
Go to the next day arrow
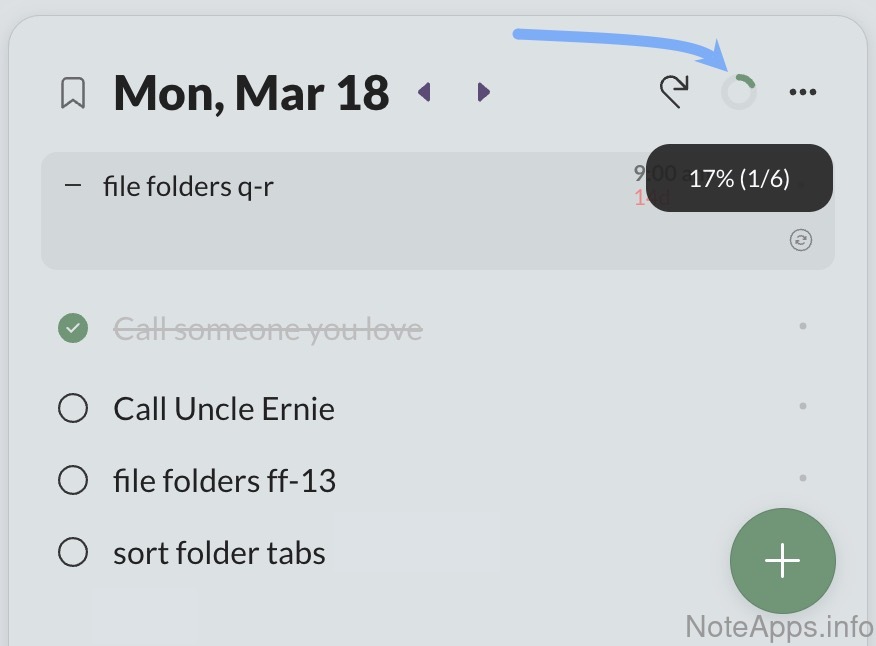pos(484,93)
